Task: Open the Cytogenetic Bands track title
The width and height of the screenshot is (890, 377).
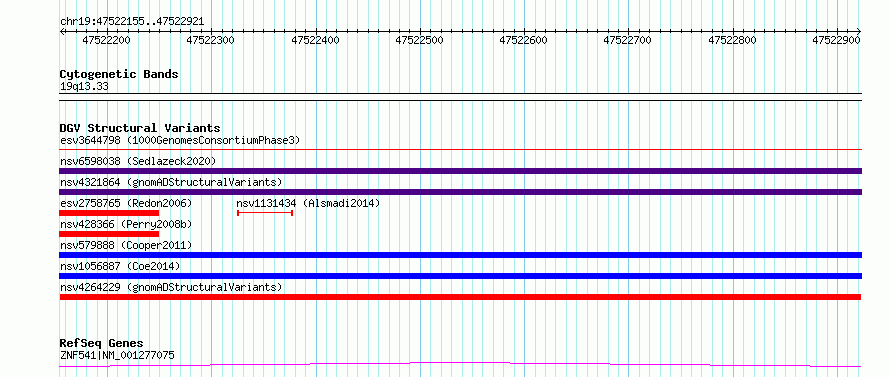Action: pyautogui.click(x=119, y=74)
